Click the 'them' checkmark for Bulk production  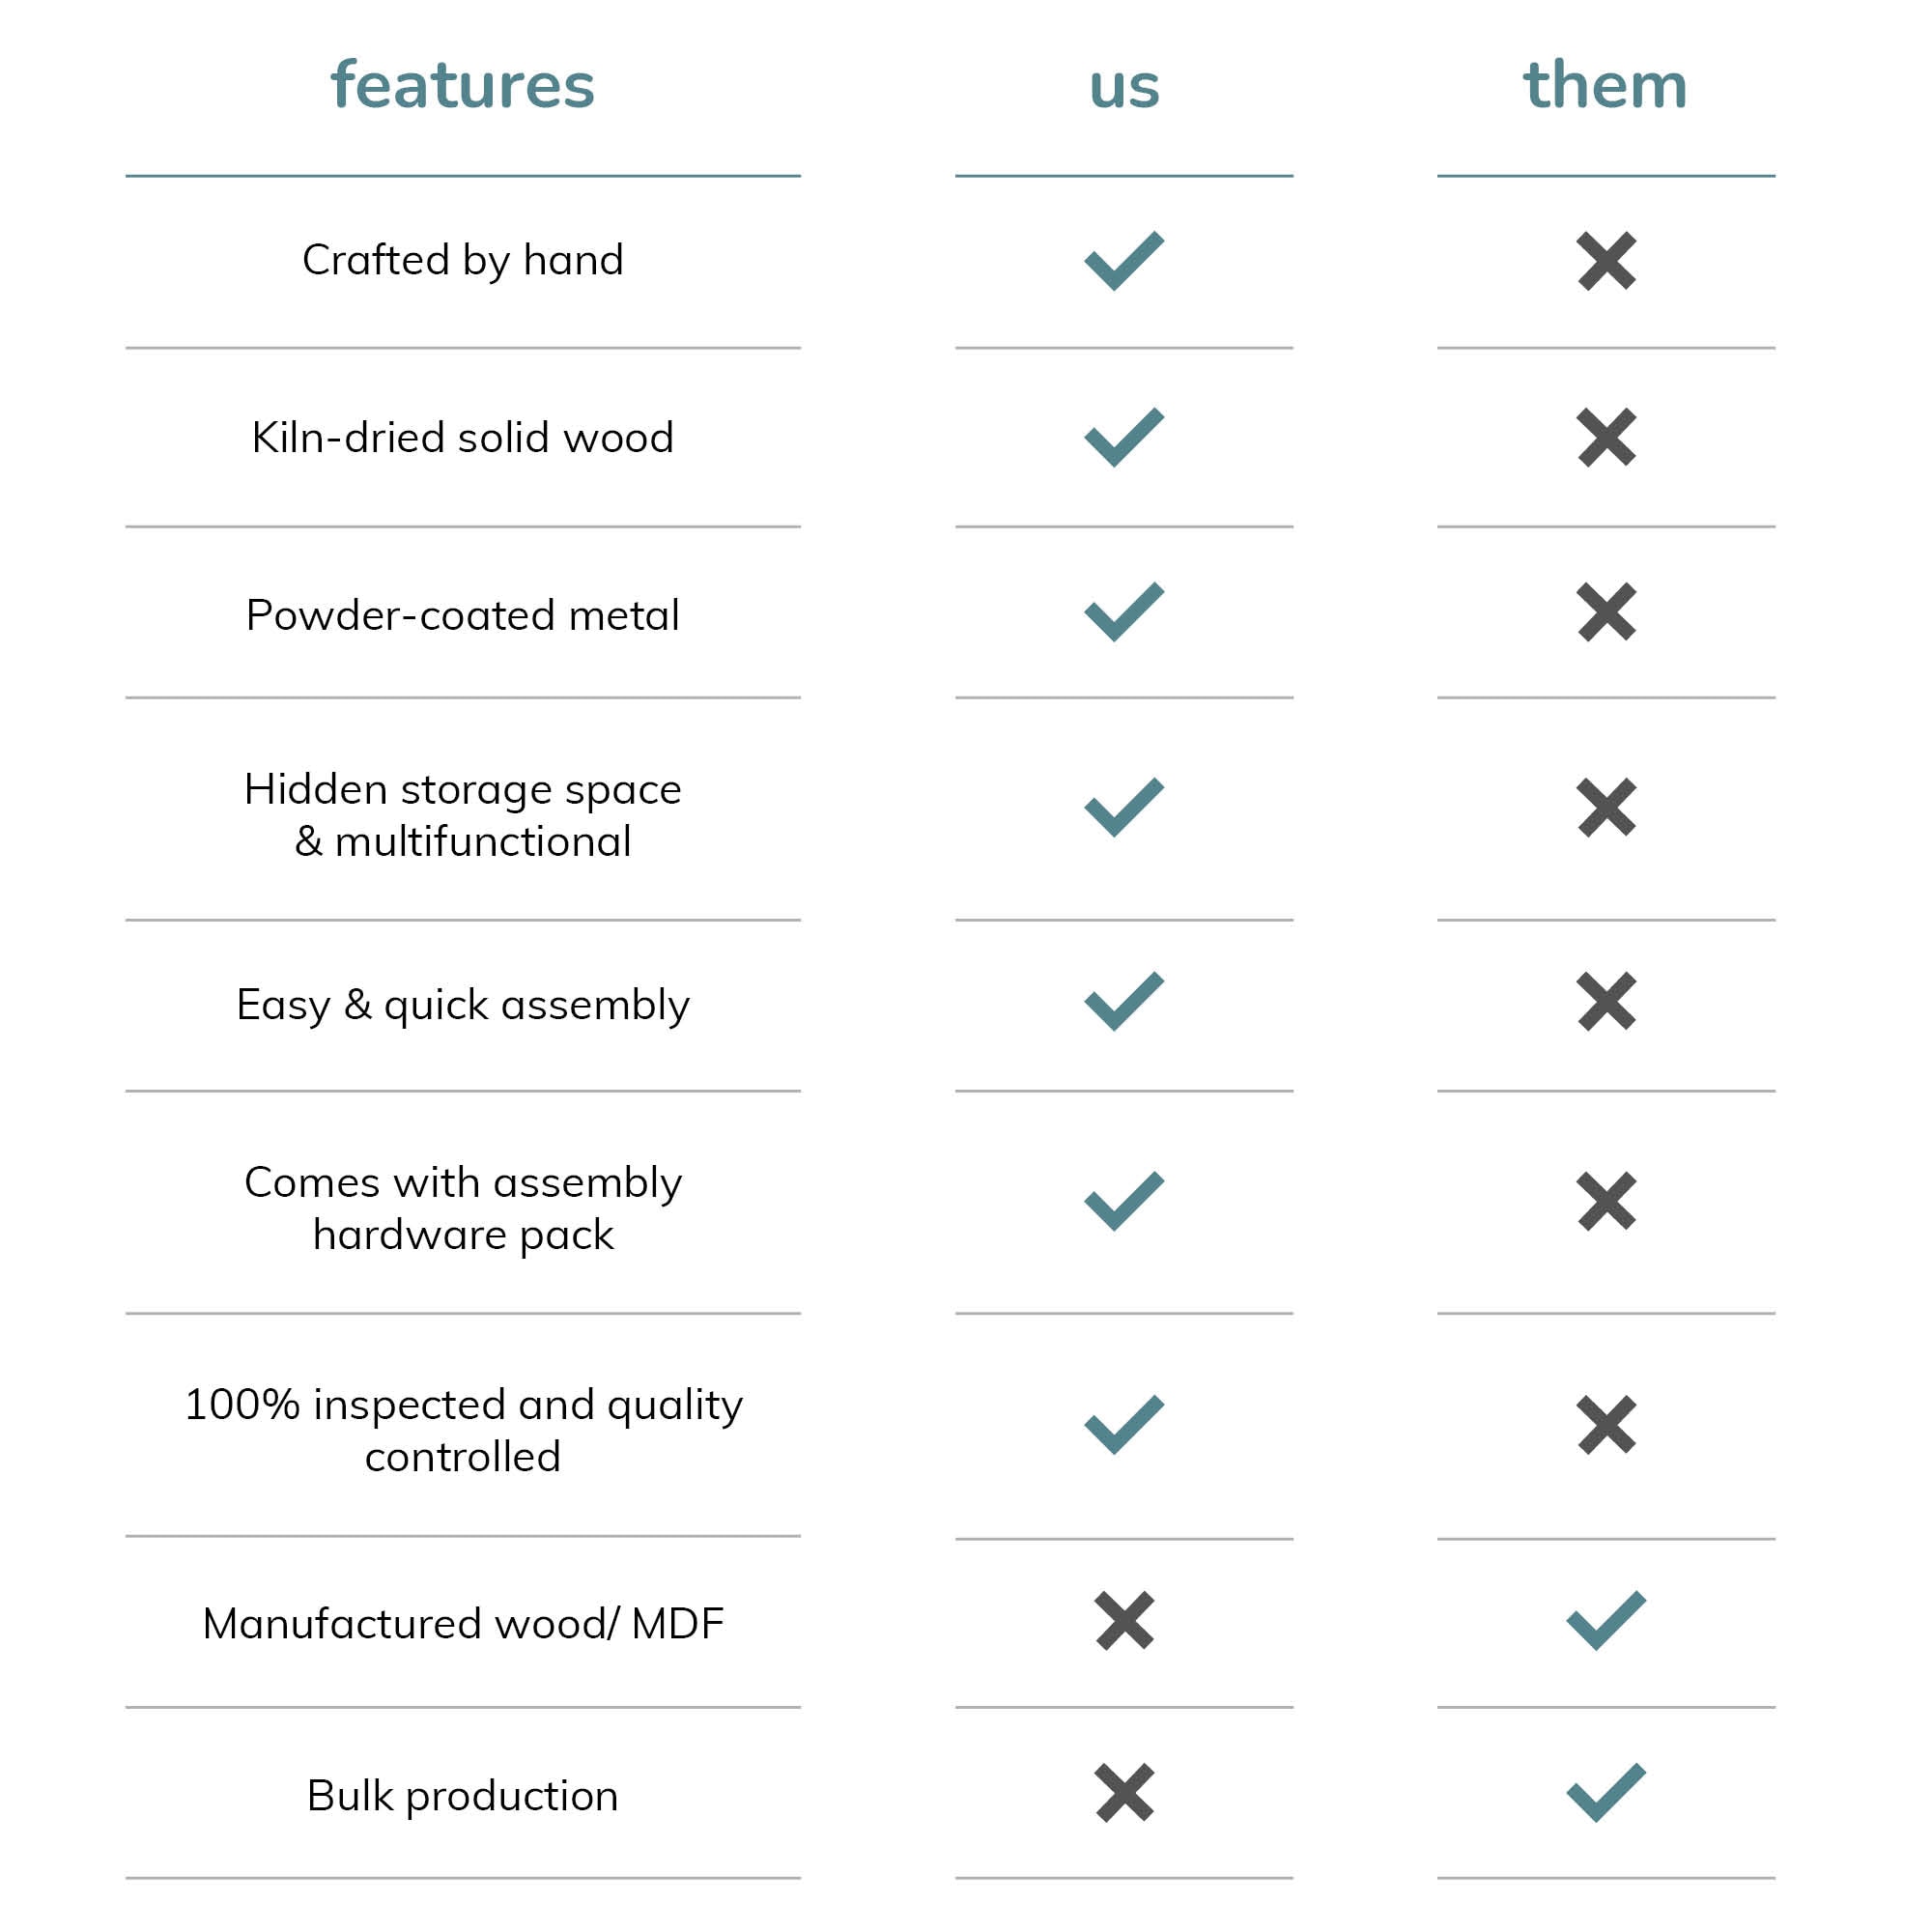point(1606,1793)
